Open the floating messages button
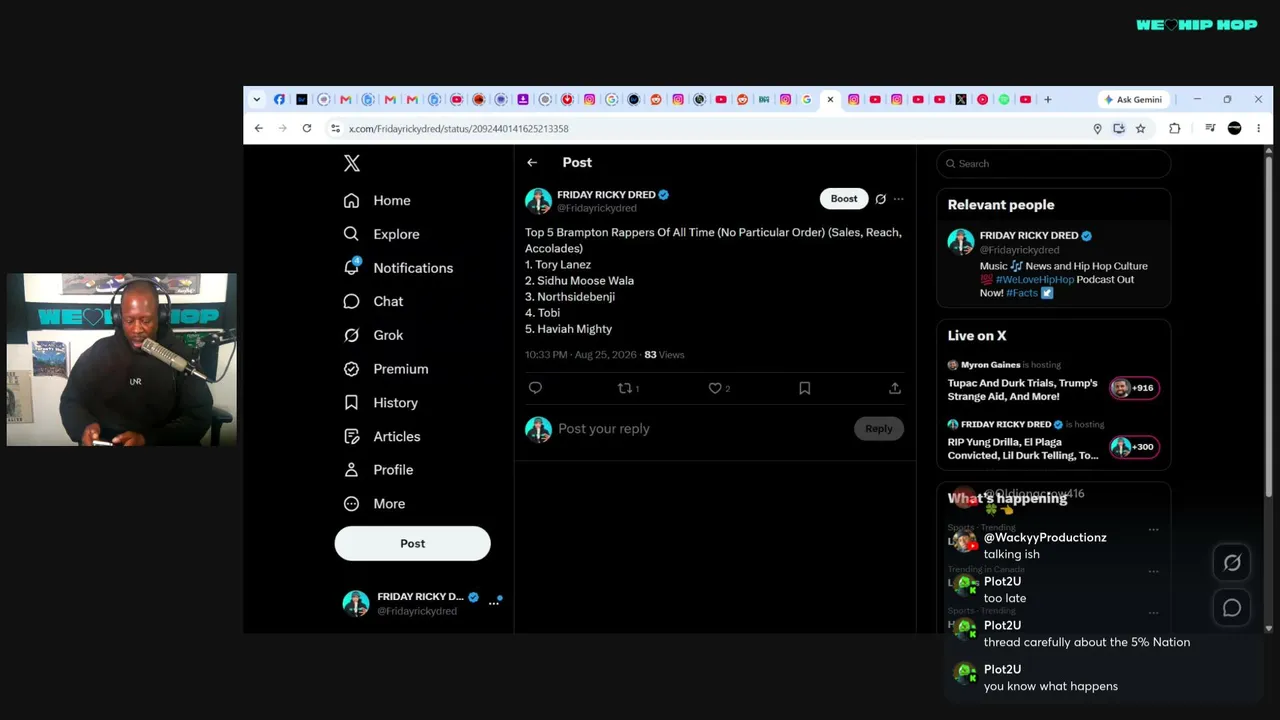 1232,608
